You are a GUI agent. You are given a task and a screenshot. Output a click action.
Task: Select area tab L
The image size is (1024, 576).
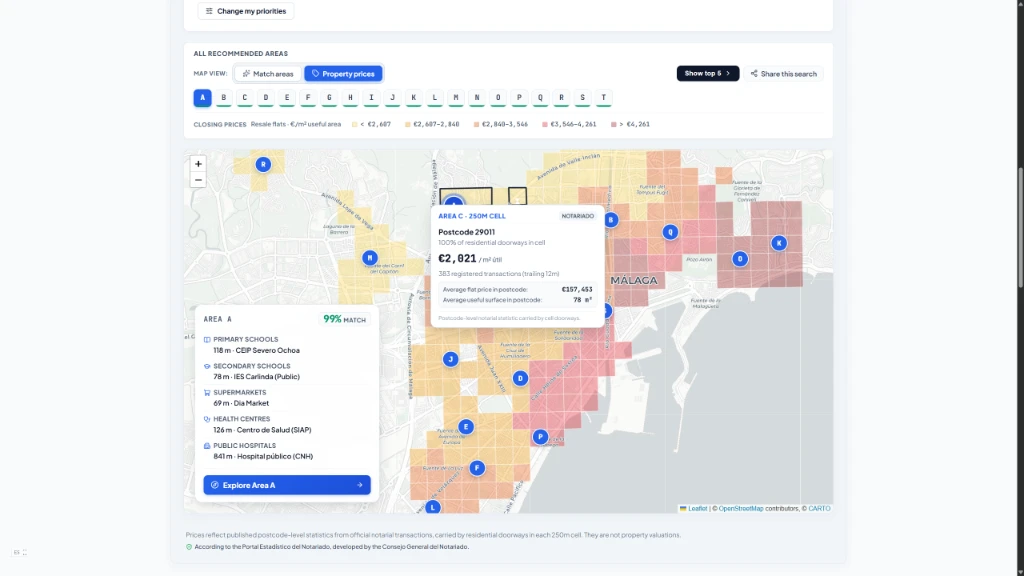coord(434,98)
